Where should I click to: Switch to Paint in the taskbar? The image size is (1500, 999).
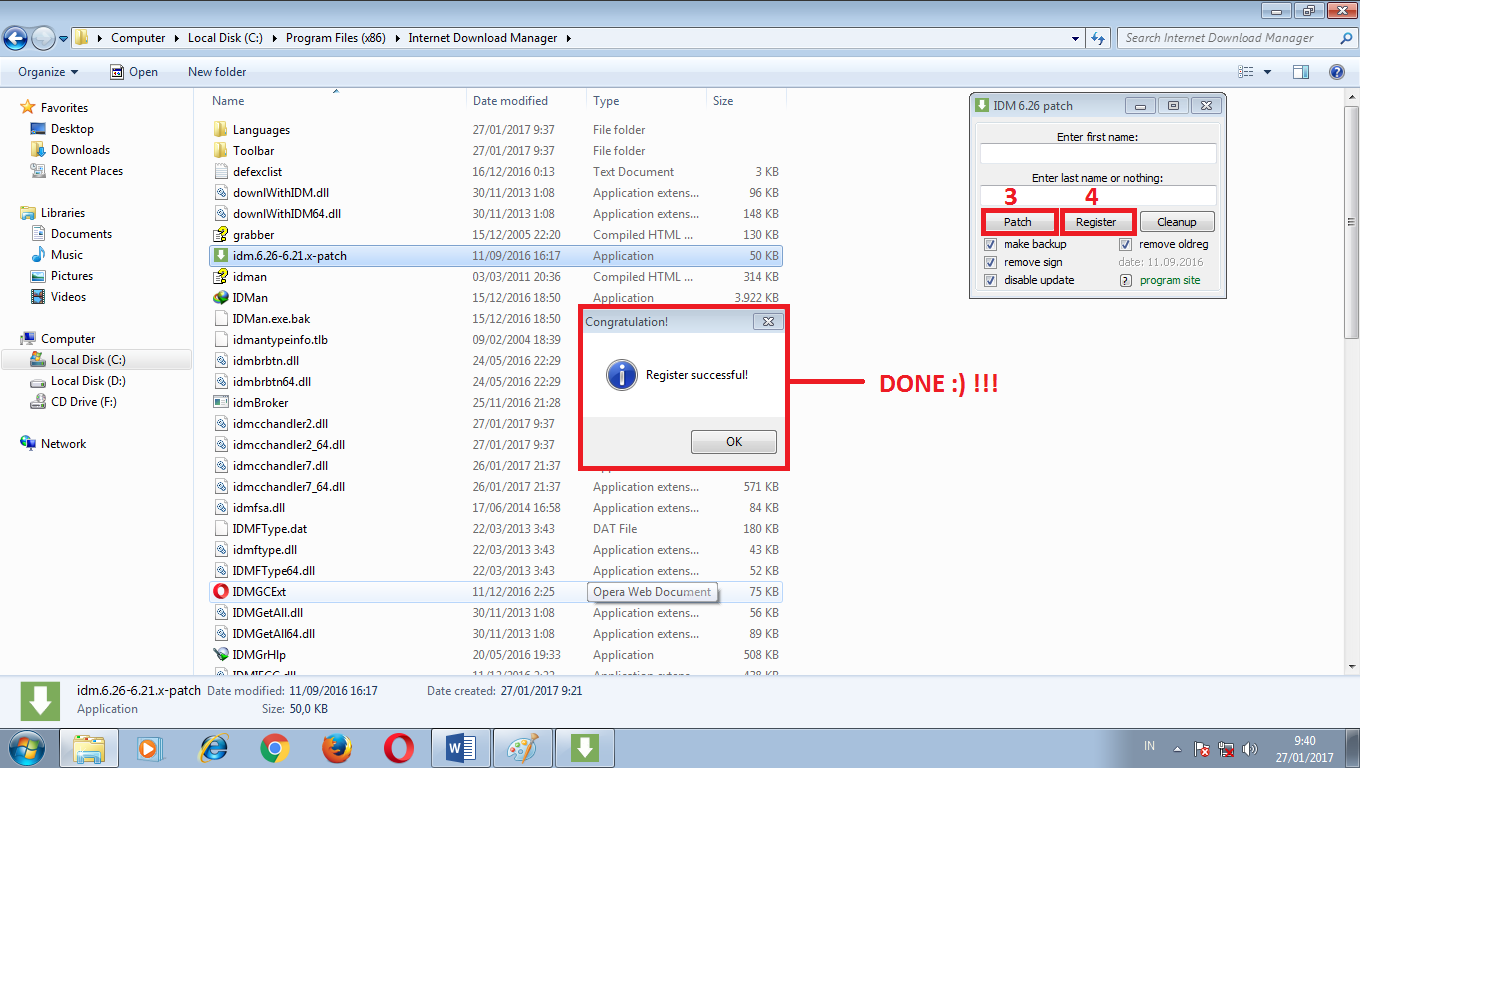523,748
